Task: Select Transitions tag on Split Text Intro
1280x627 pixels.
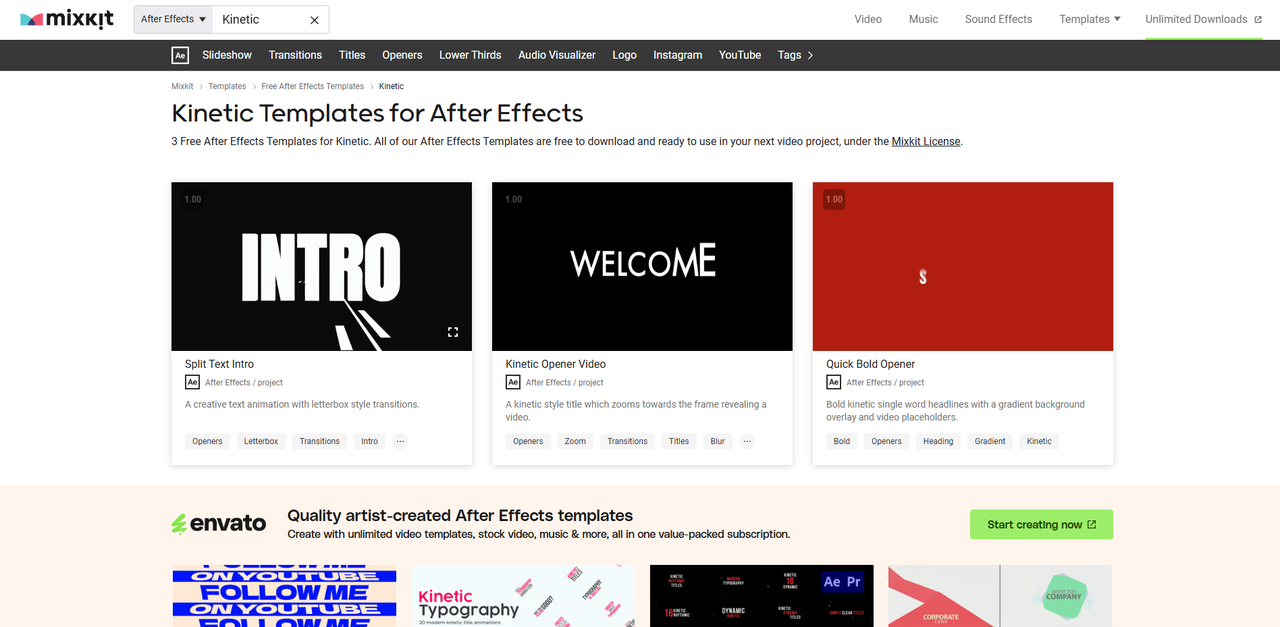Action: [320, 441]
